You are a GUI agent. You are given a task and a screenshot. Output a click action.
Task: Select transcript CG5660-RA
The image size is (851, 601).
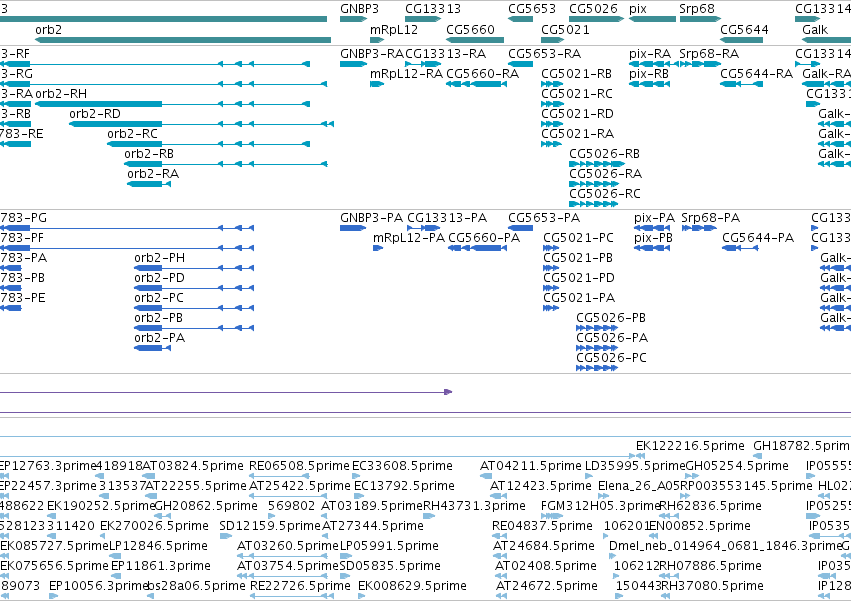point(482,74)
